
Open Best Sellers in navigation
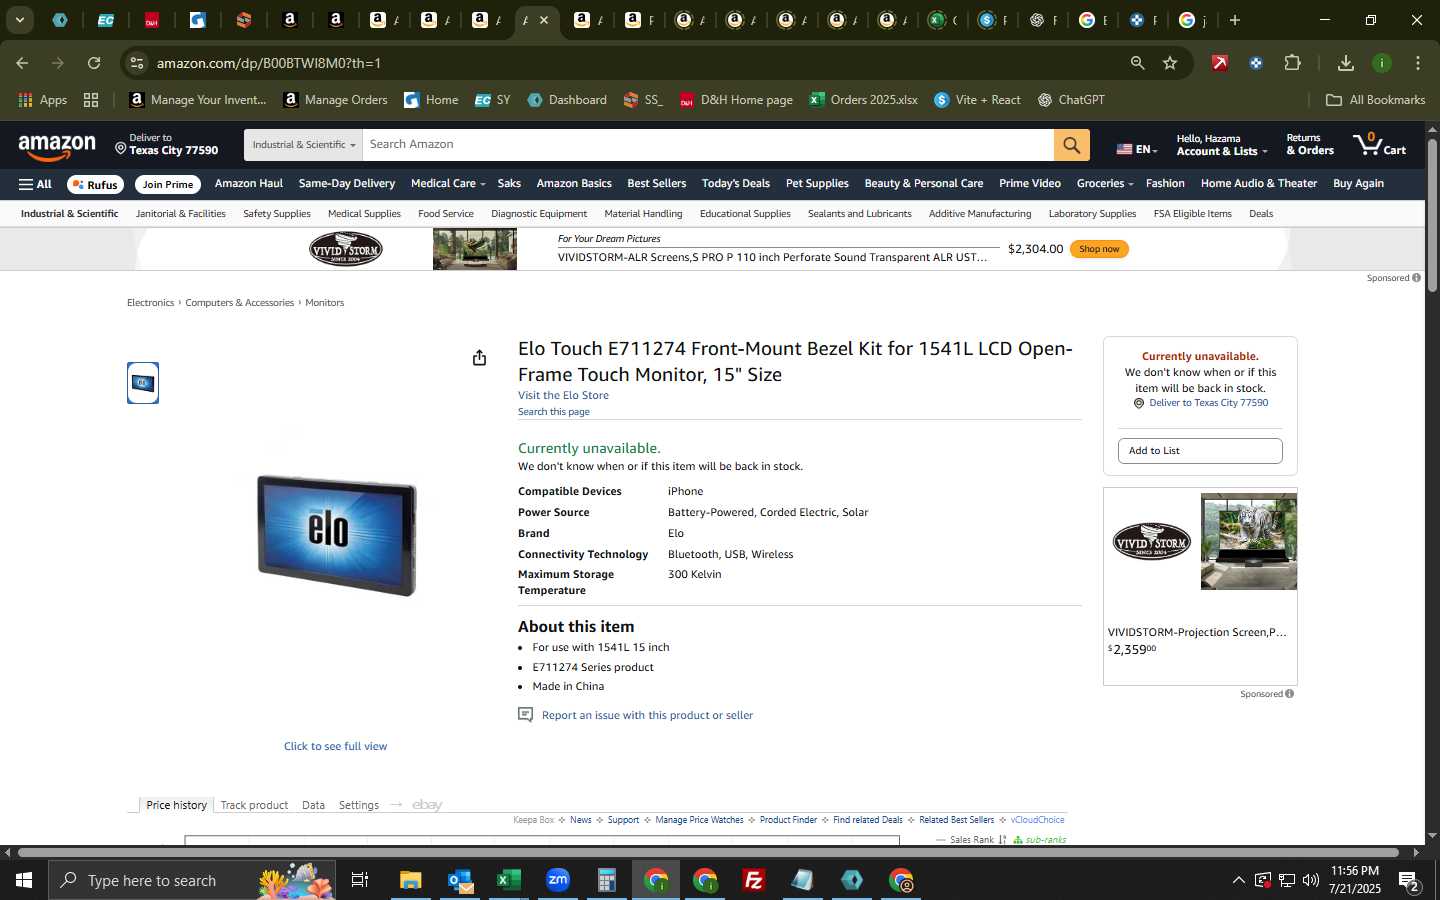(x=657, y=184)
